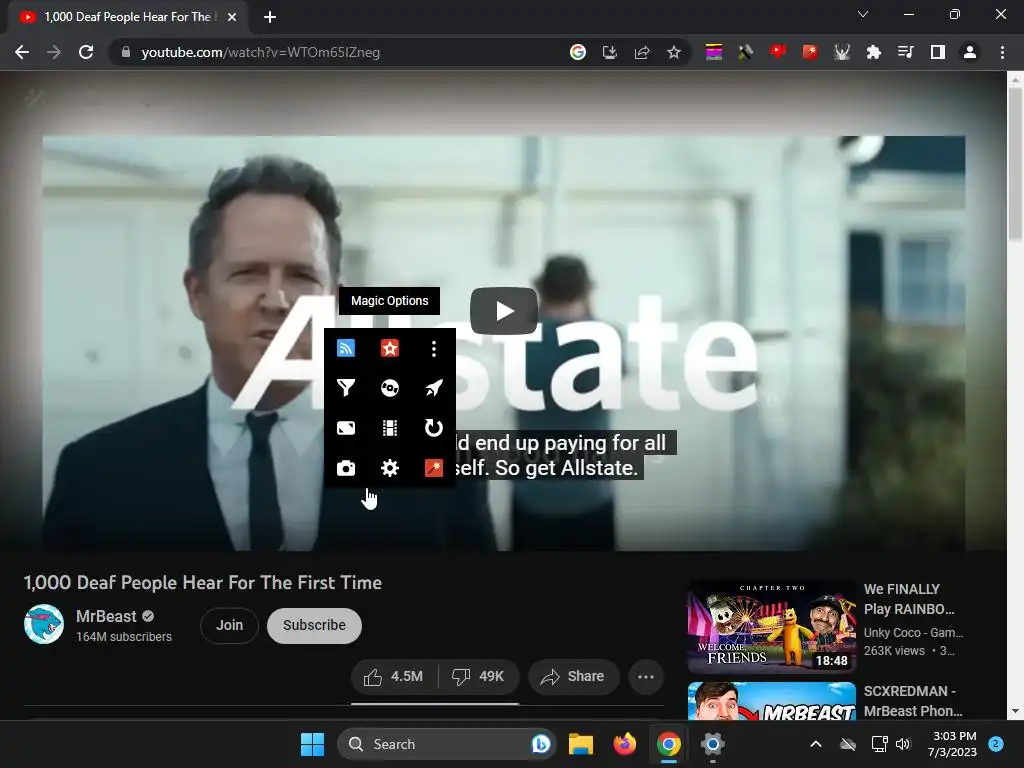Click the film reel icon in Magic Options

tap(390, 388)
